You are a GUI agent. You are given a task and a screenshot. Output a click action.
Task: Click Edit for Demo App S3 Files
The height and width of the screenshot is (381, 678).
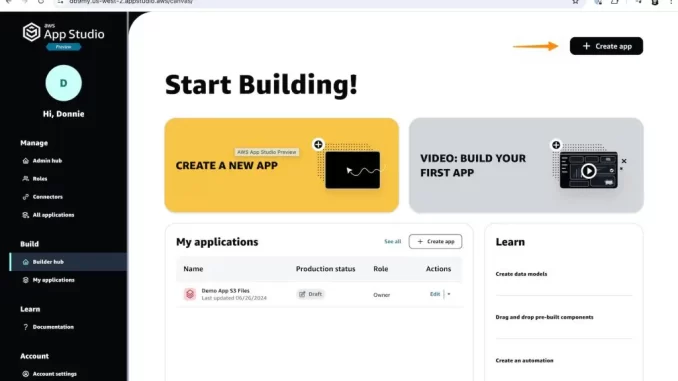coord(435,294)
